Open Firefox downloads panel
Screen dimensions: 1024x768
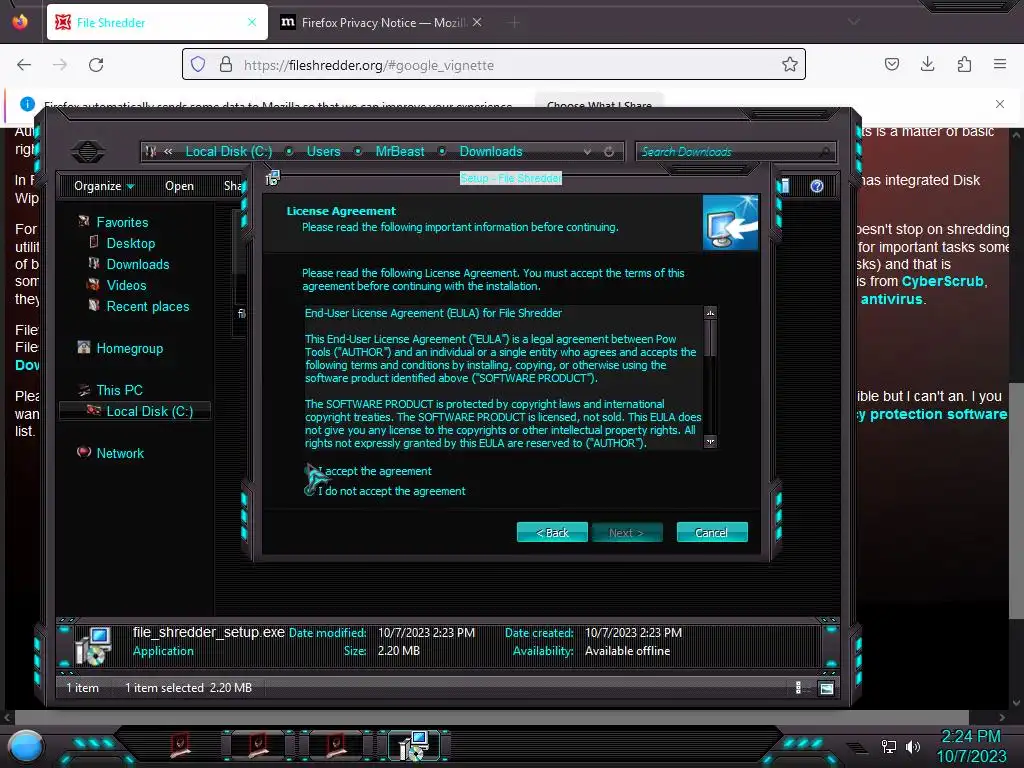click(927, 64)
